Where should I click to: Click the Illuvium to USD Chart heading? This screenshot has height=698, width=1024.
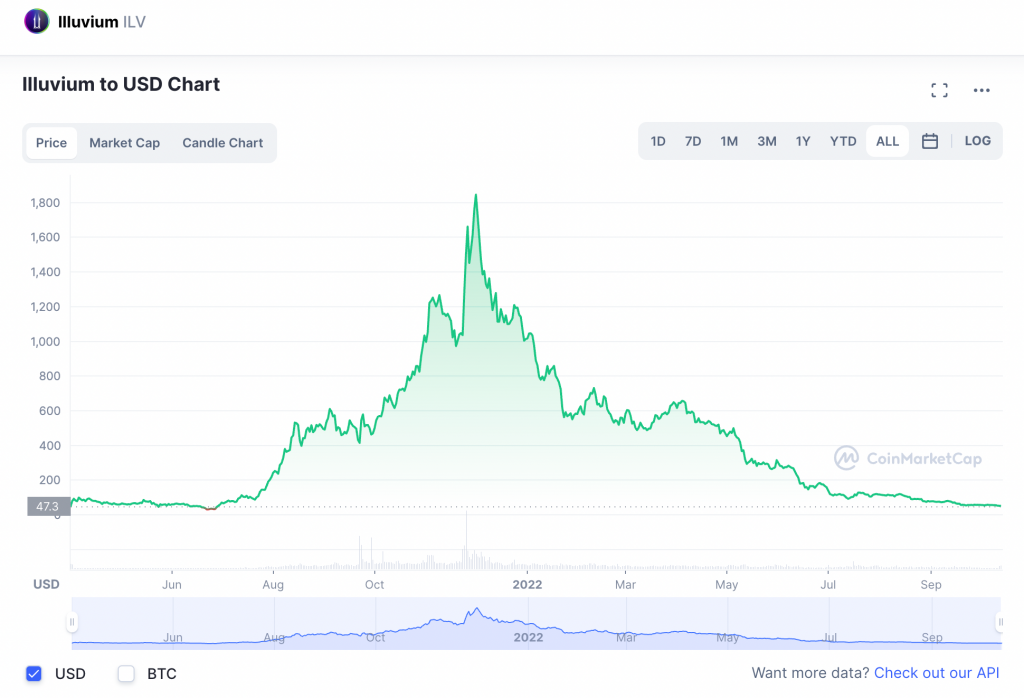coord(121,84)
